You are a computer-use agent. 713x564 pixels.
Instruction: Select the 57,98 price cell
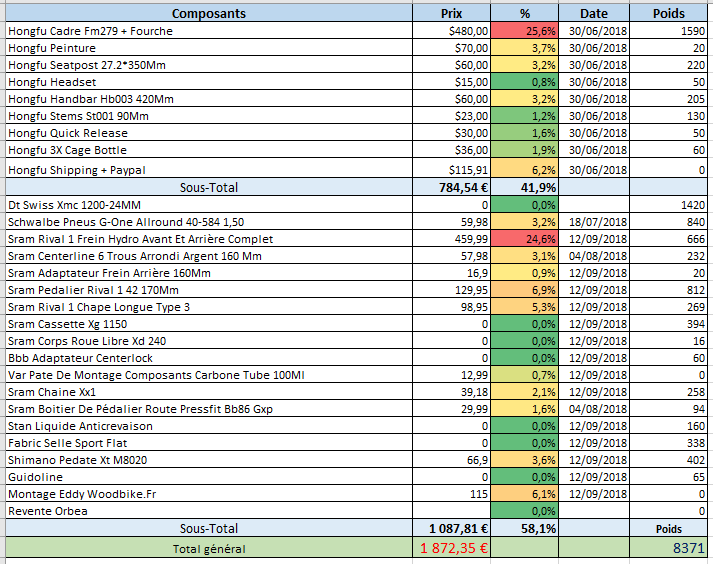click(x=452, y=256)
